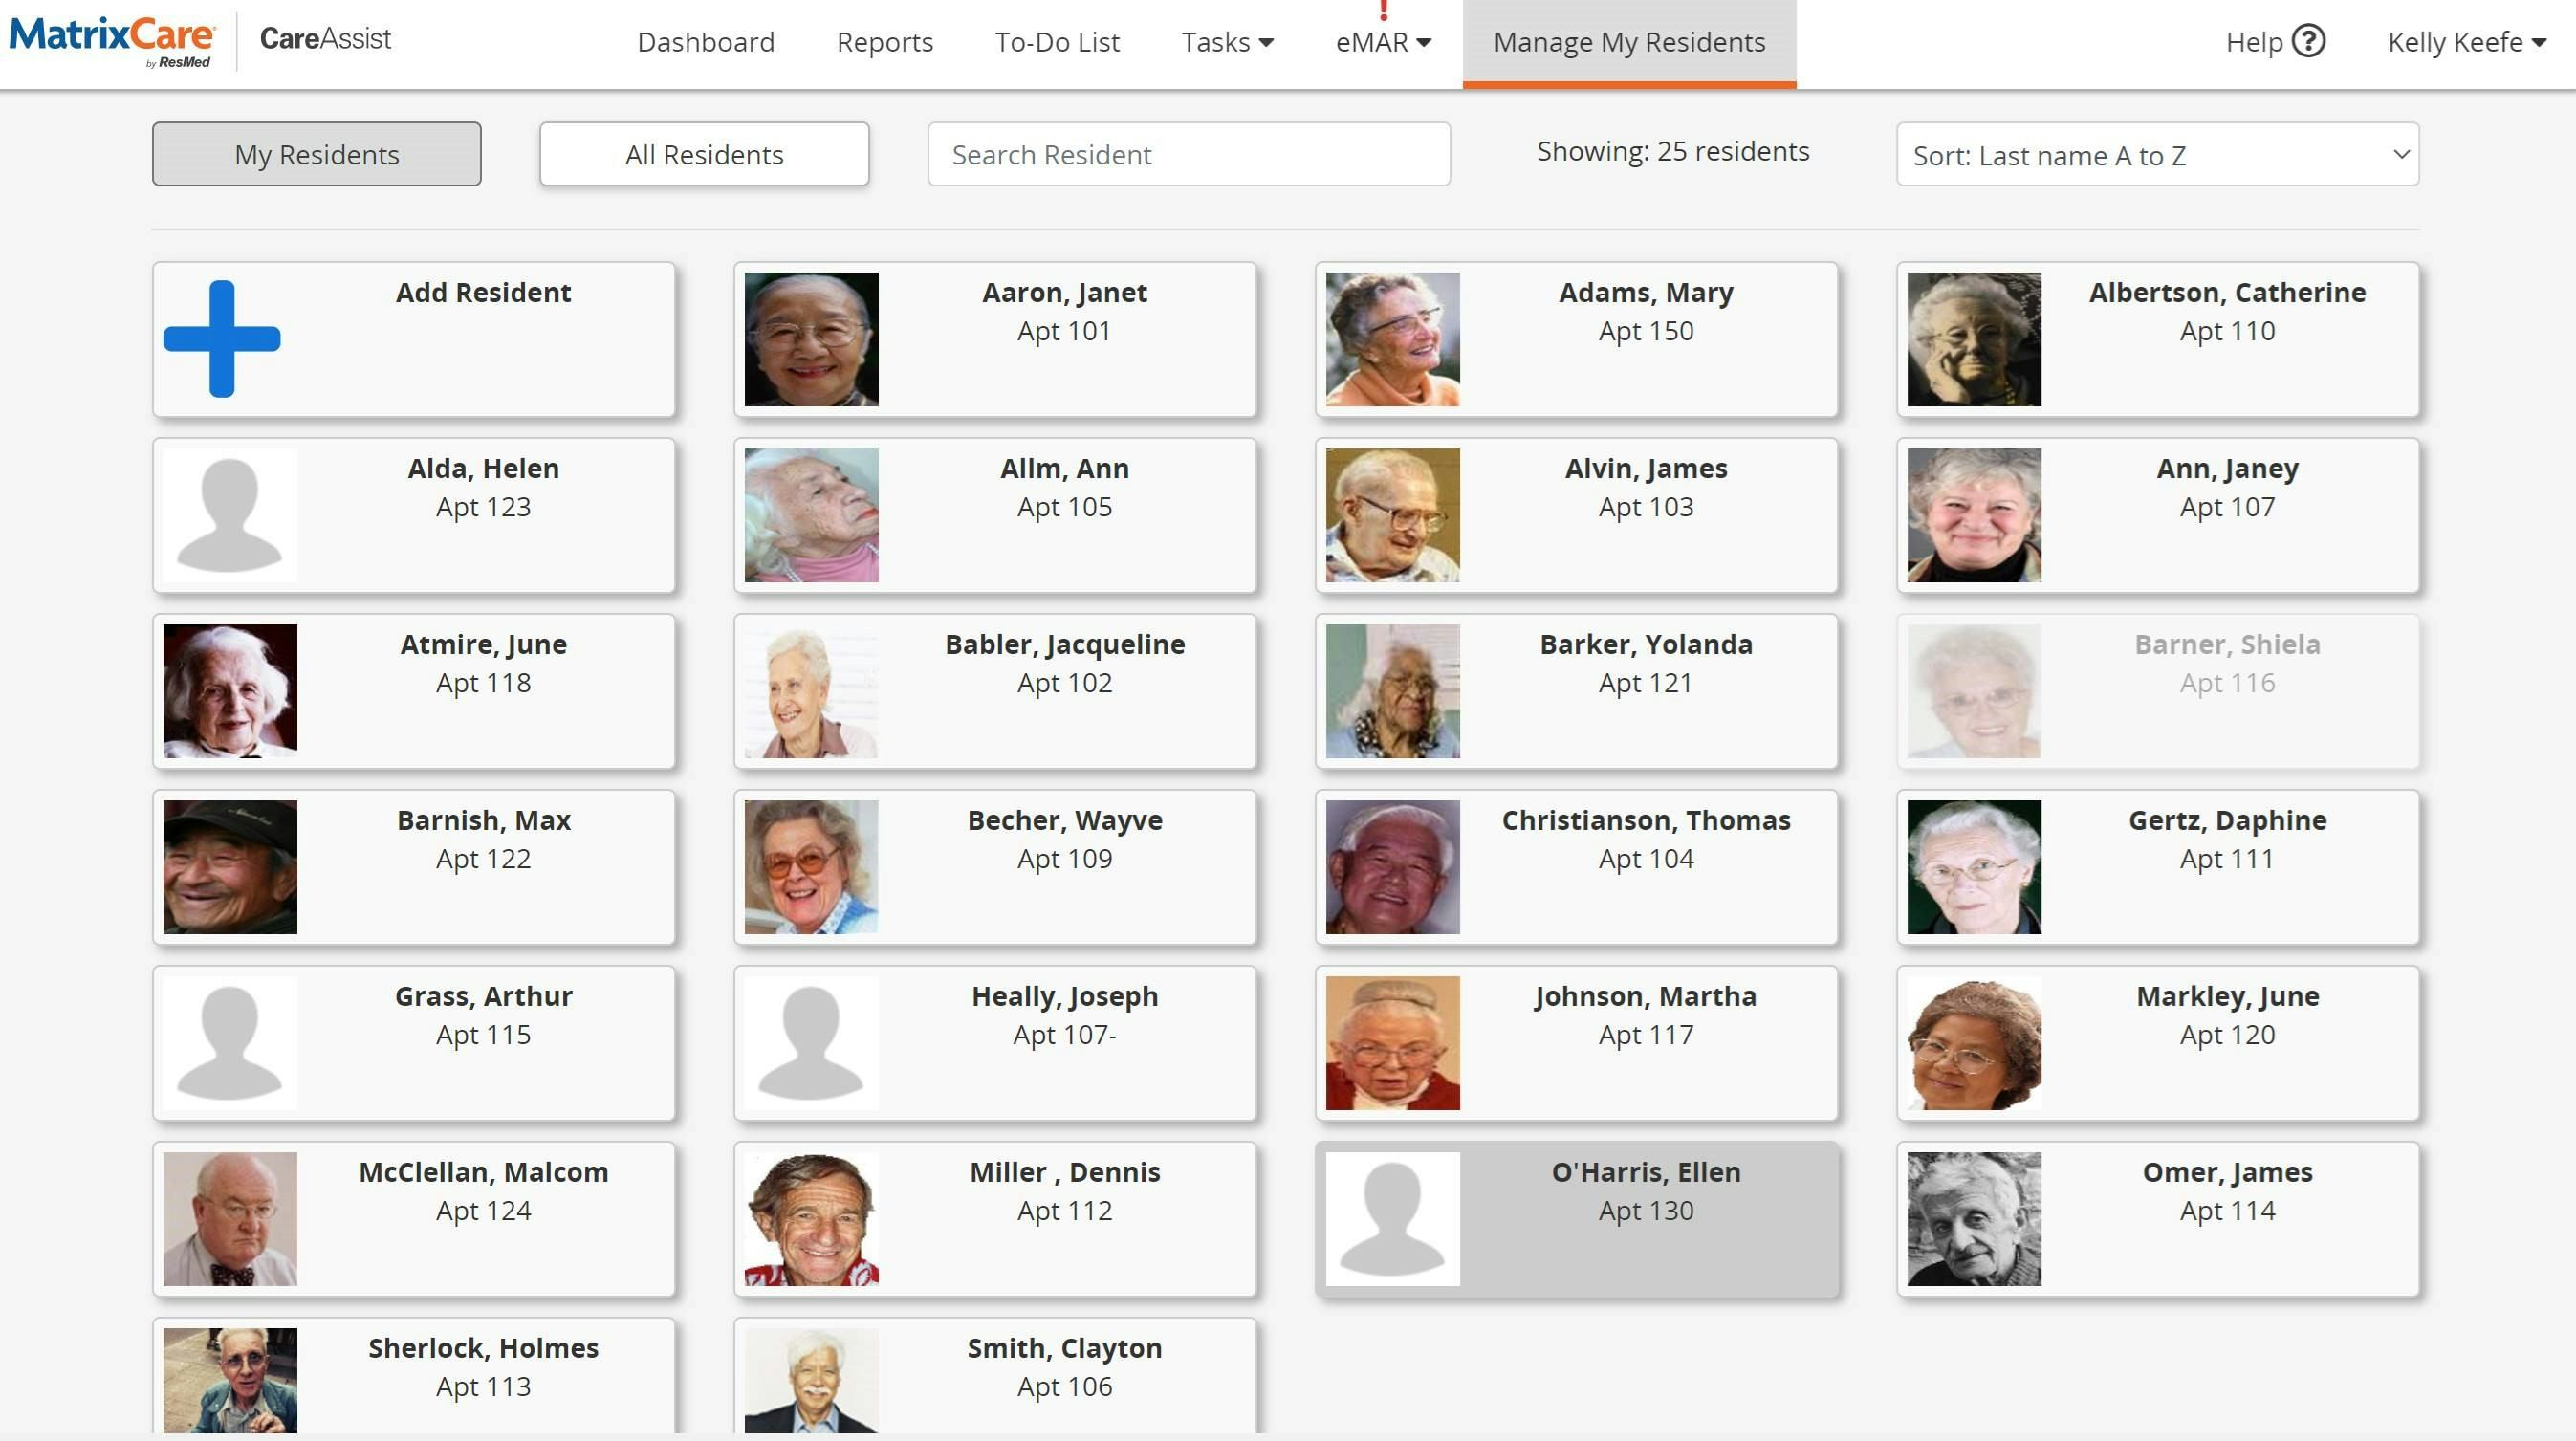This screenshot has height=1441, width=2576.
Task: Toggle the My Residents filter
Action: 316,154
